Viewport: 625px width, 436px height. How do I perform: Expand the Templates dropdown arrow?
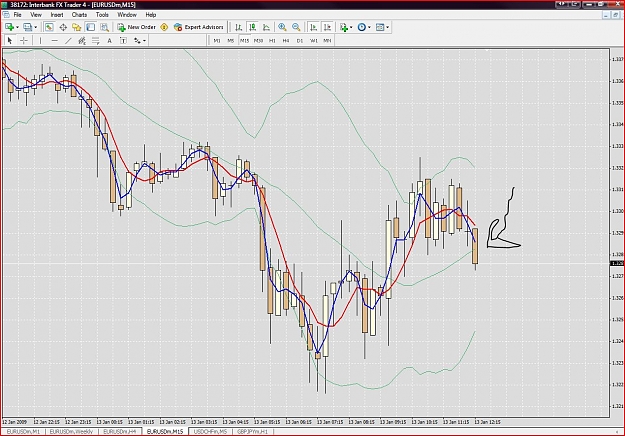pyautogui.click(x=387, y=27)
